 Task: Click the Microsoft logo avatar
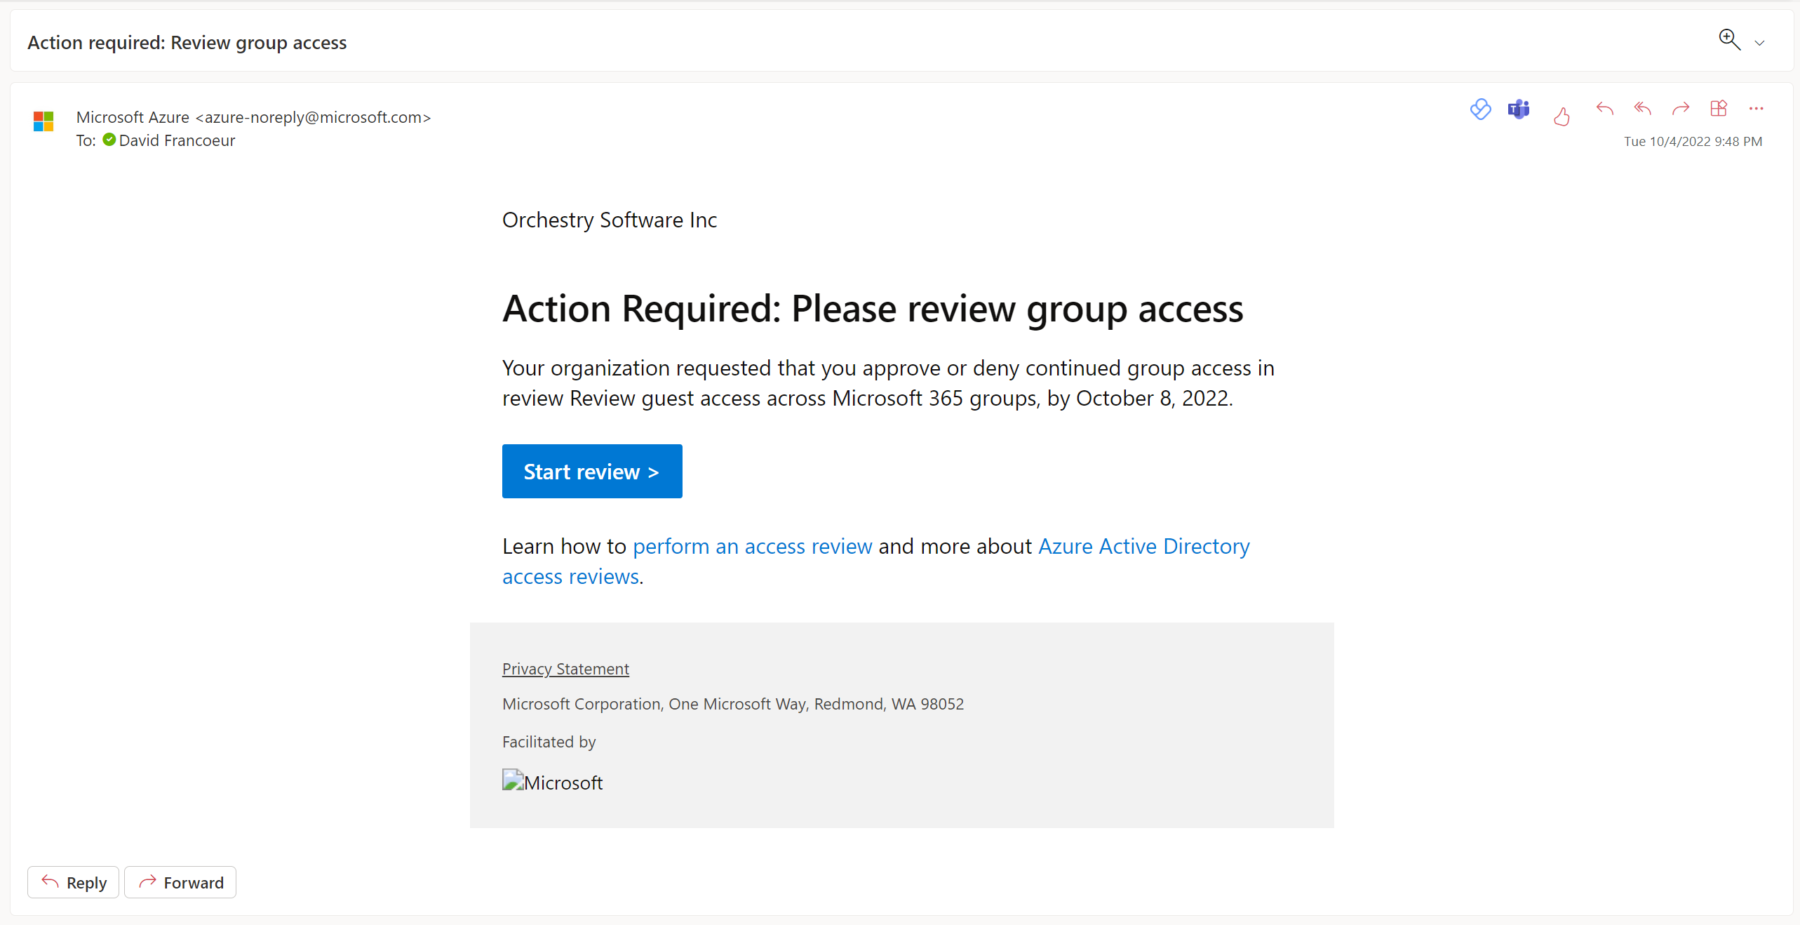43,121
